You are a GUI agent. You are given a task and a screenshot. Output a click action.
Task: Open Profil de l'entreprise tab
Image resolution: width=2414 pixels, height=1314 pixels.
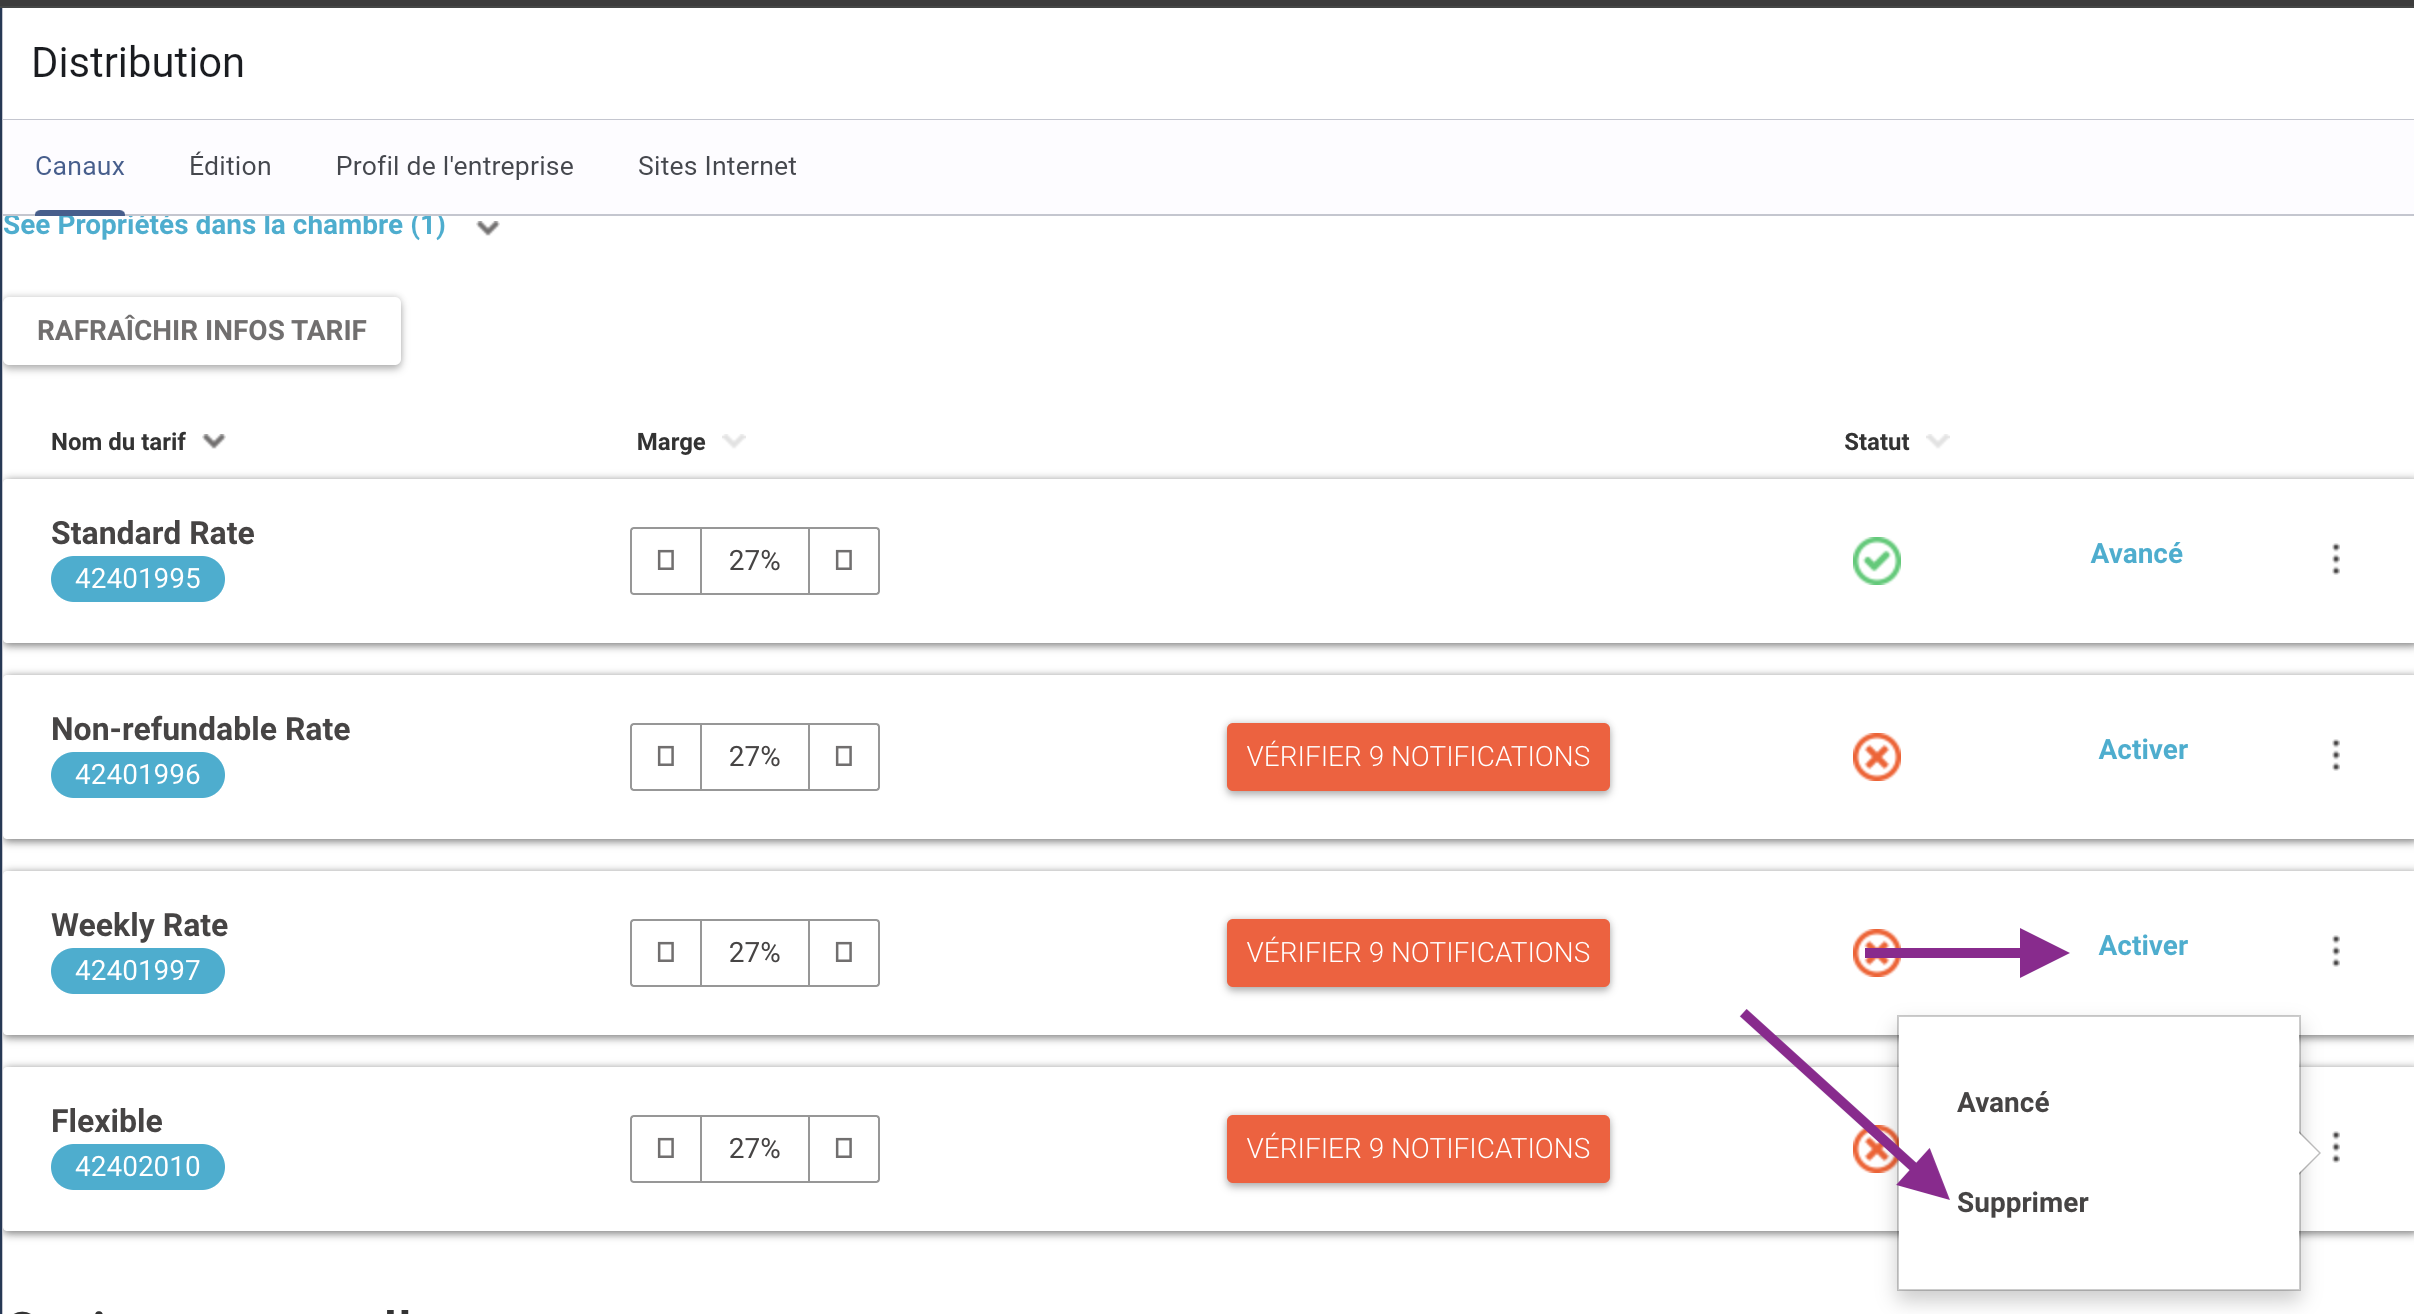tap(455, 166)
